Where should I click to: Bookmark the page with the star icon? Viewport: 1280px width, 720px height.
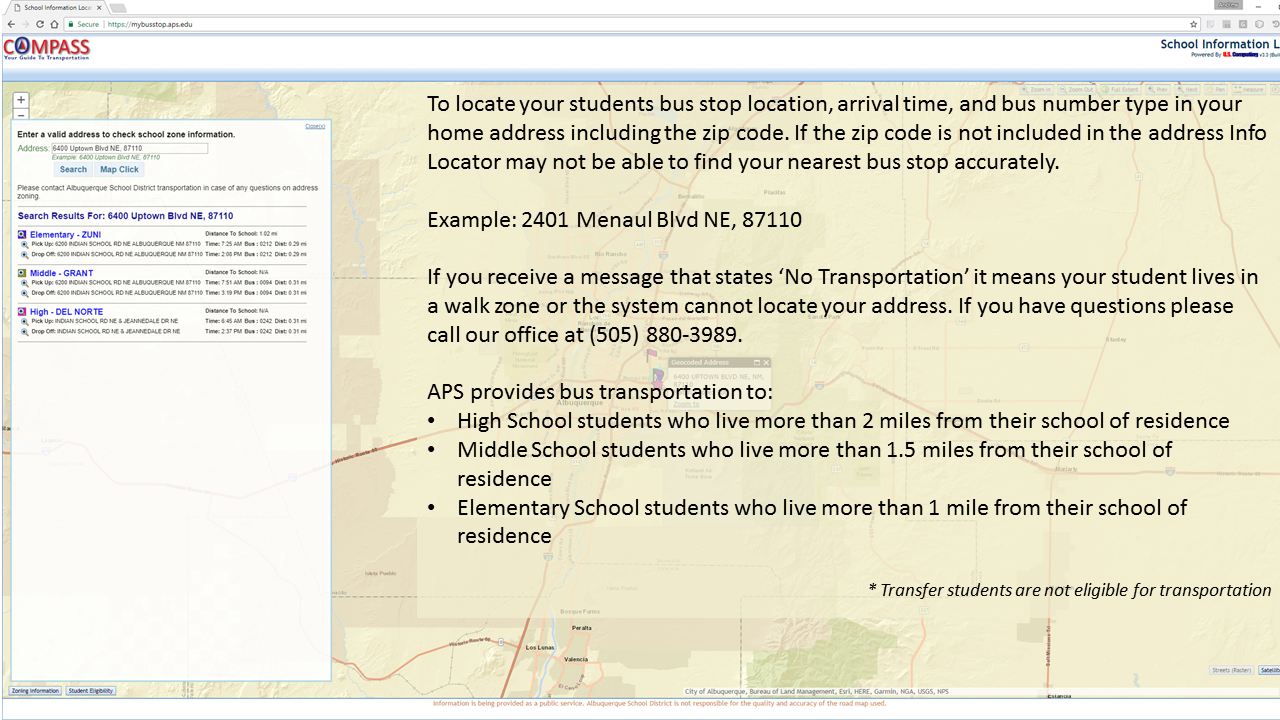(1193, 24)
